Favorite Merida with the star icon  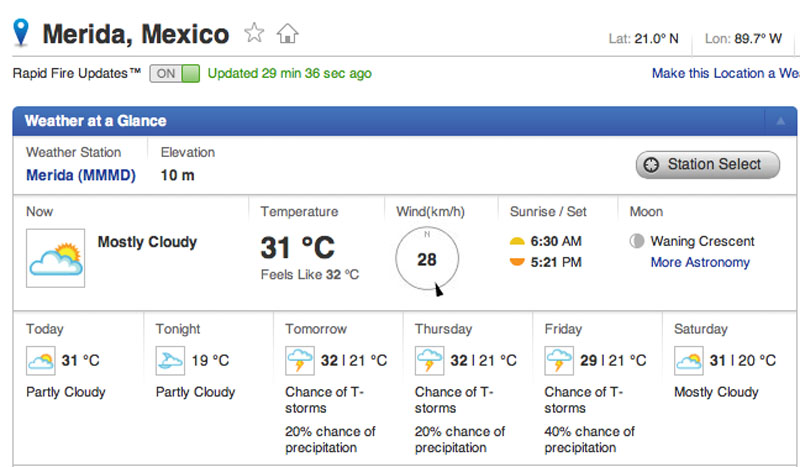(254, 33)
